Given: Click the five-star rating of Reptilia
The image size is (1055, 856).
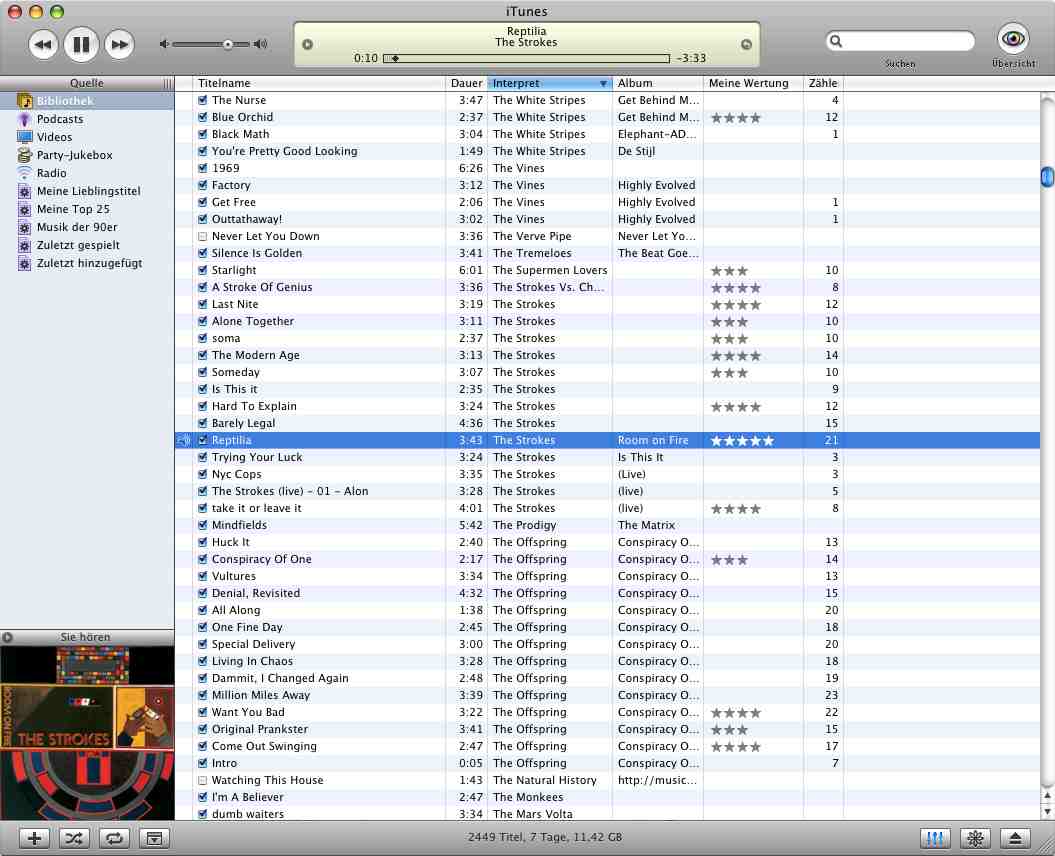Looking at the screenshot, I should pyautogui.click(x=742, y=441).
